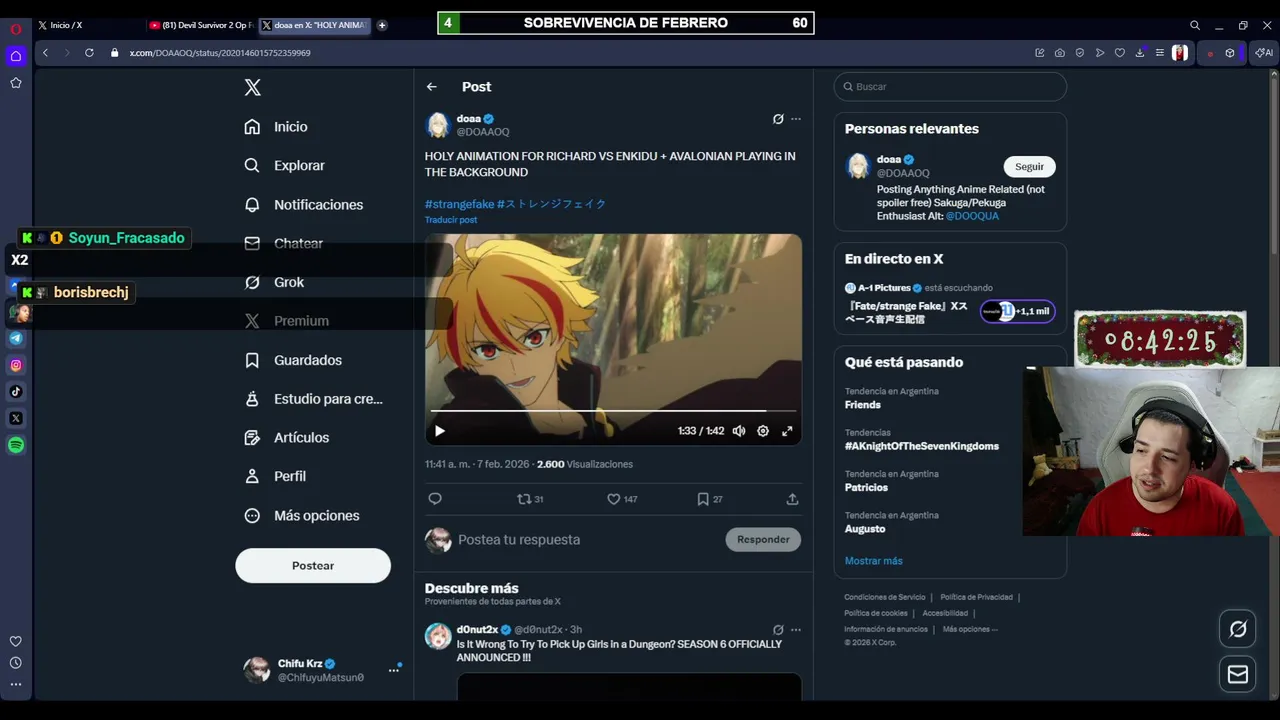Open Friends trending topic

862,405
